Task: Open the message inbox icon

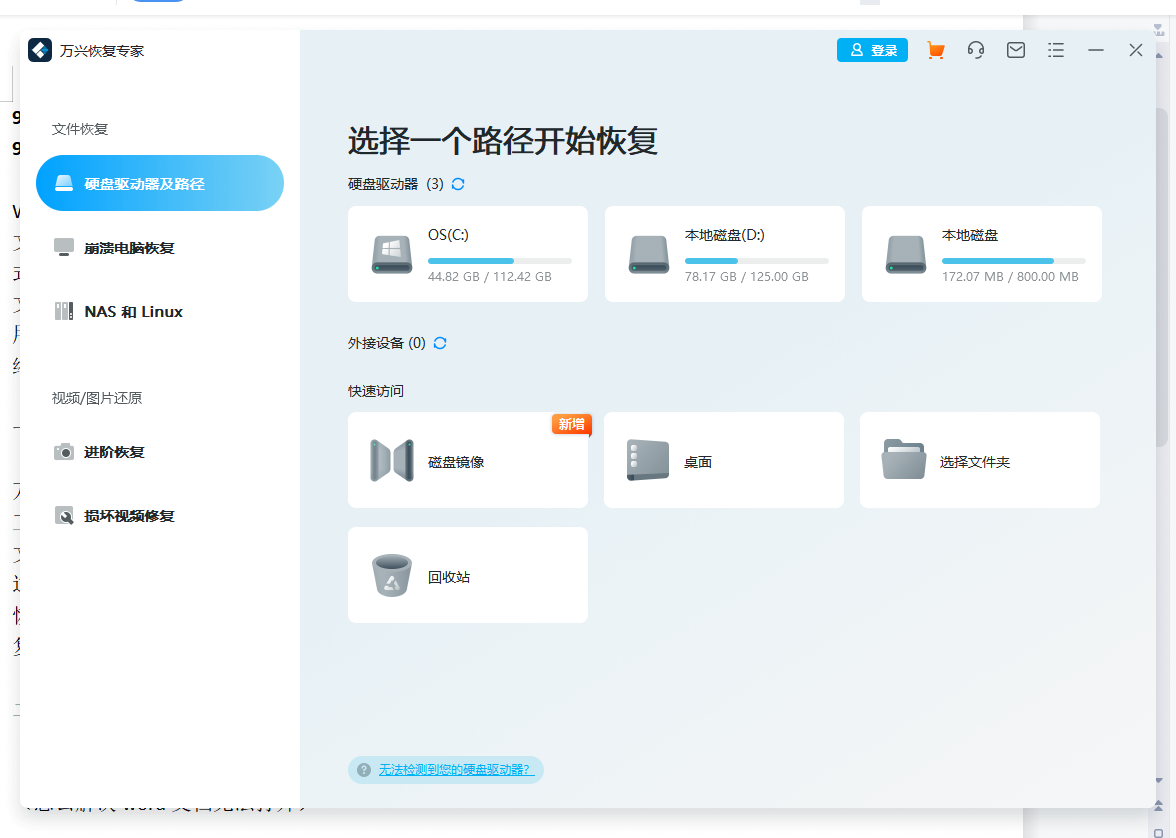Action: tap(1015, 49)
